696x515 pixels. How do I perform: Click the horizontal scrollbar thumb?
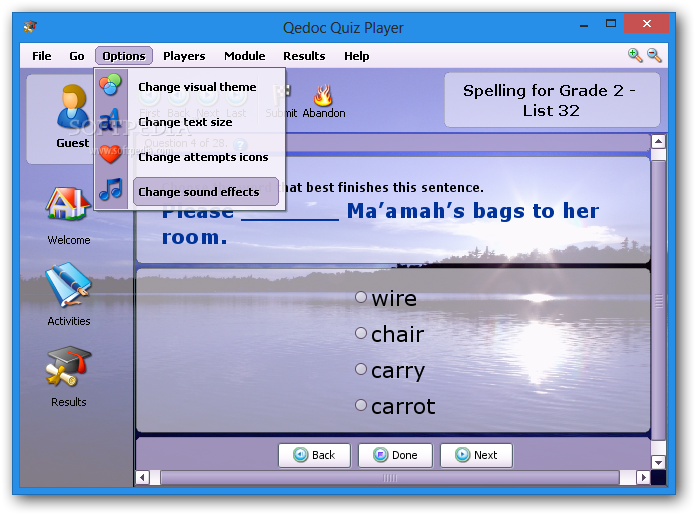(390, 478)
